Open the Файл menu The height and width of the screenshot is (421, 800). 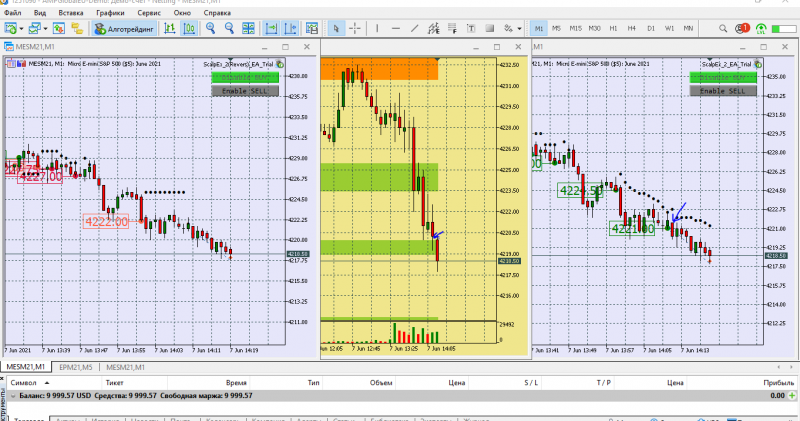tap(13, 13)
